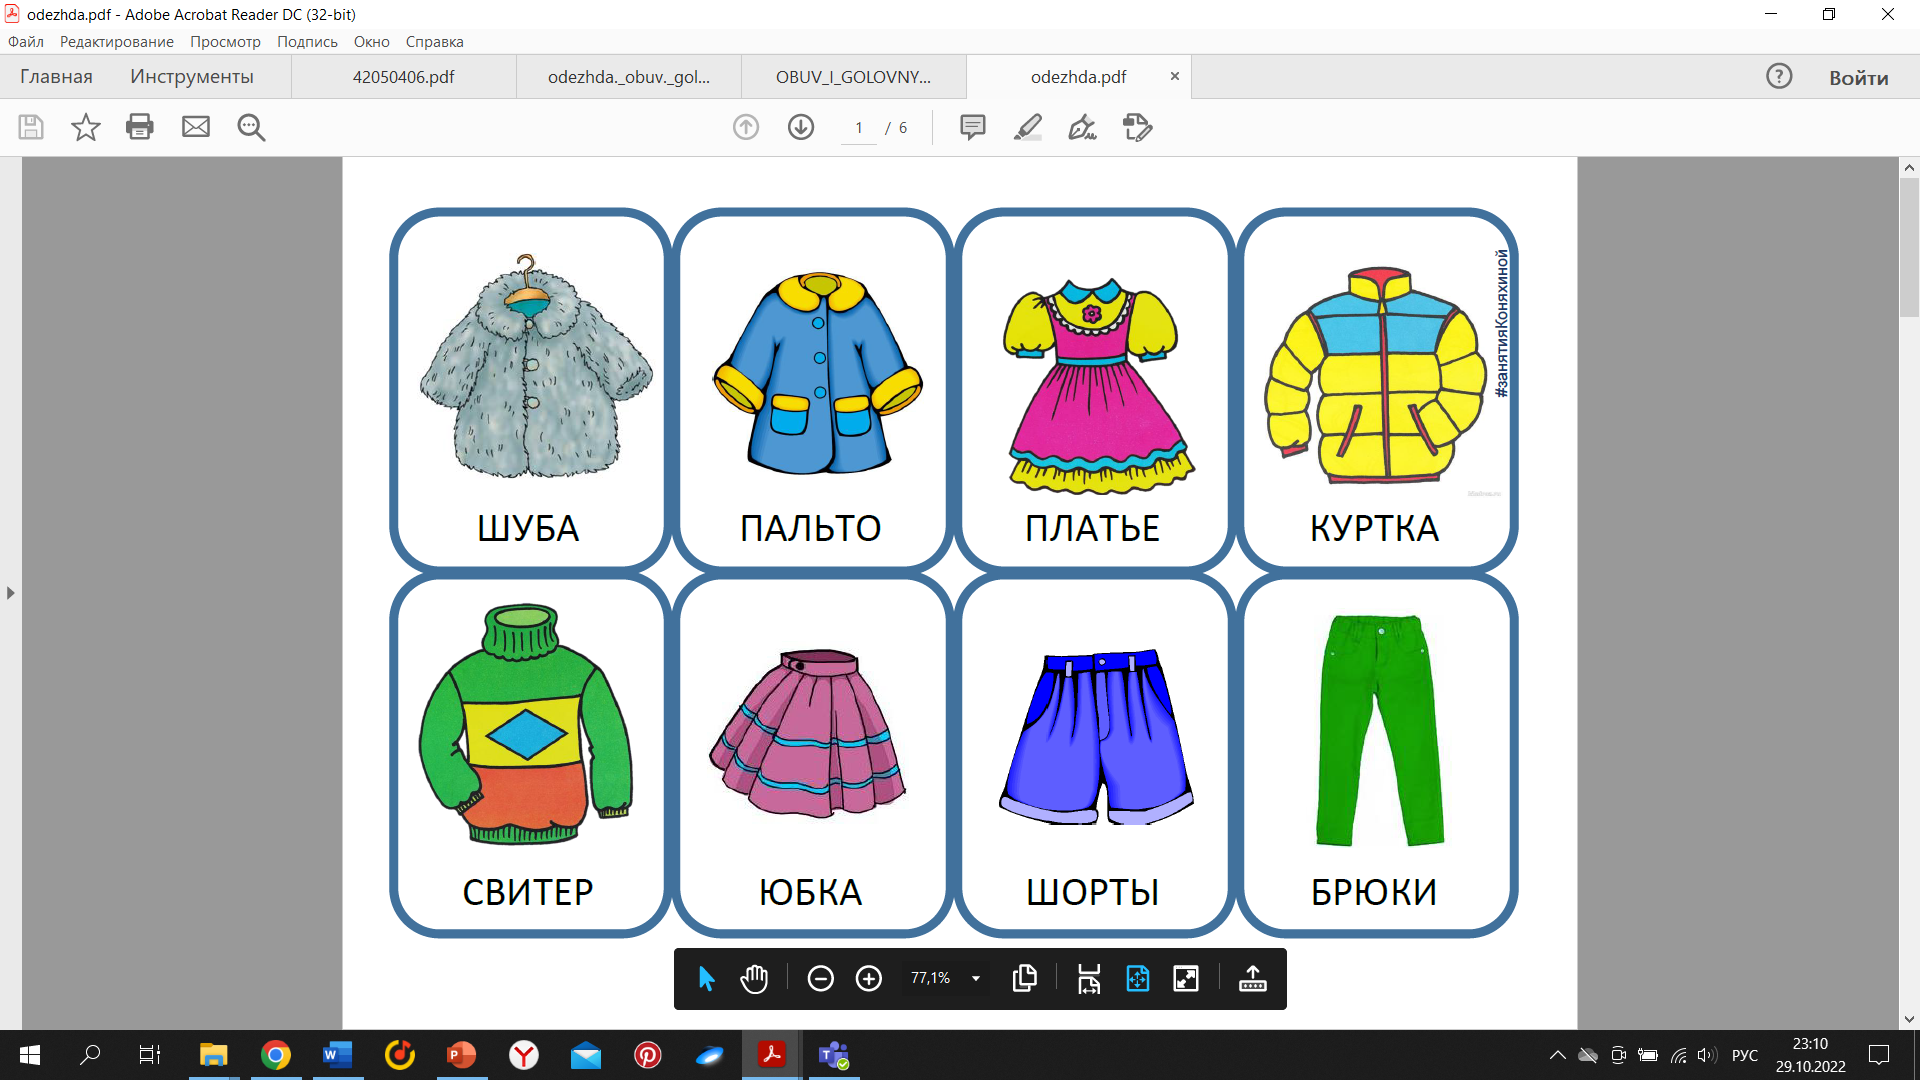Viewport: 1920px width, 1080px height.
Task: Open the page display copy icon
Action: [1025, 979]
